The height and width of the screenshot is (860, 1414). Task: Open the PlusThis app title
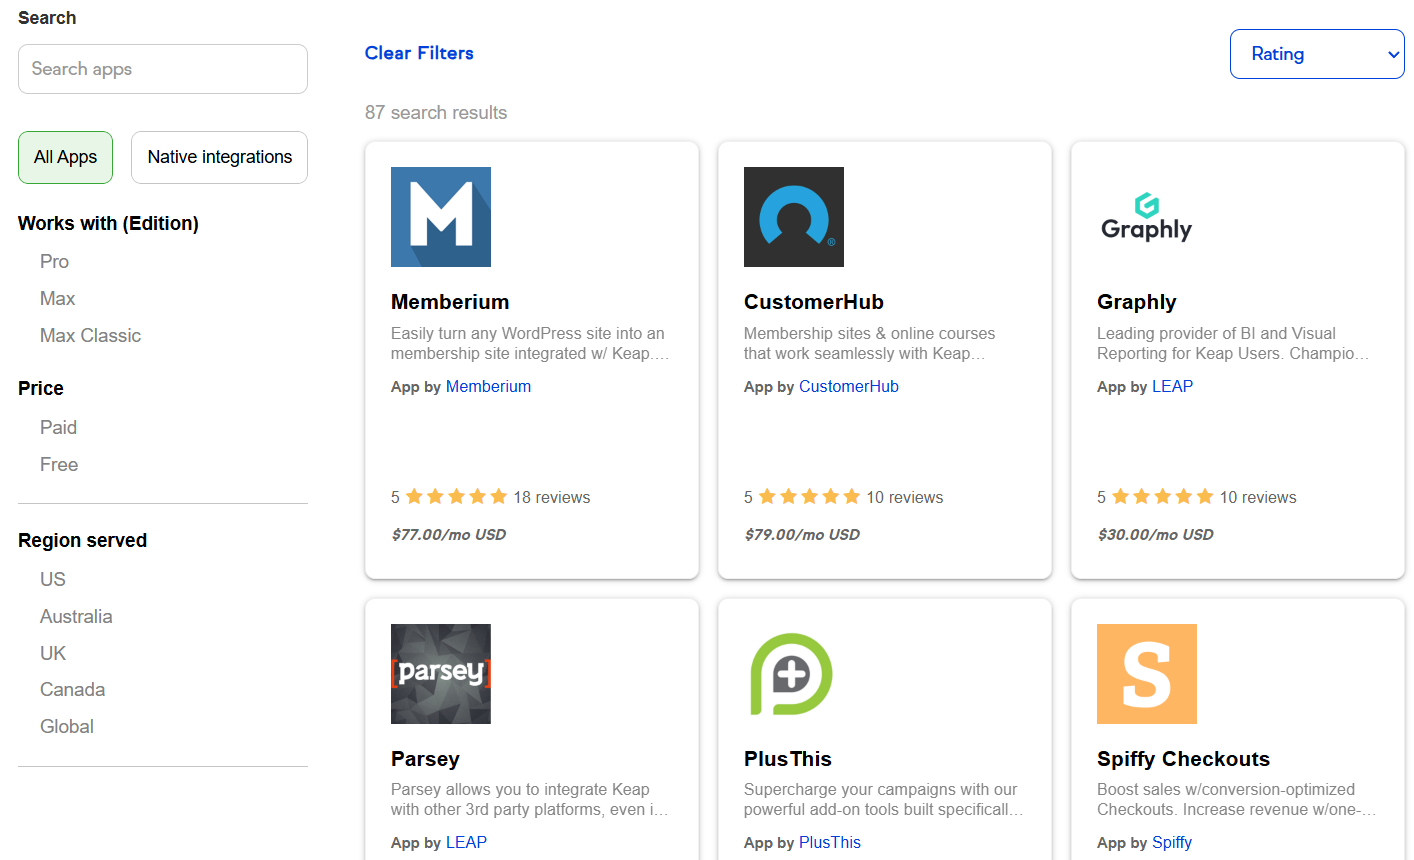coord(788,759)
